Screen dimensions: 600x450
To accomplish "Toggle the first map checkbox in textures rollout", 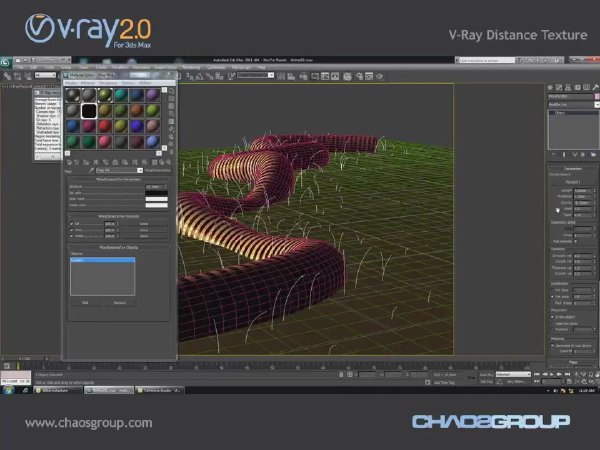I will 72,223.
